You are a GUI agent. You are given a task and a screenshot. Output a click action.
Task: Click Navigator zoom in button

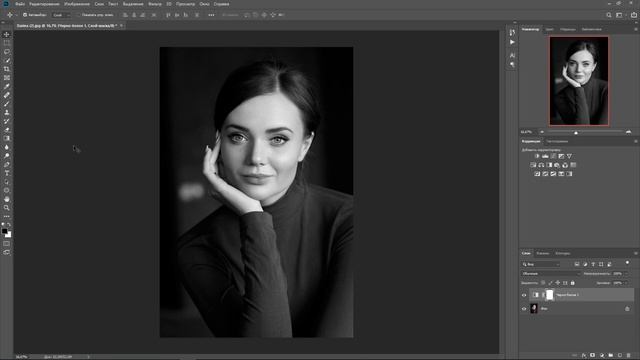point(629,132)
